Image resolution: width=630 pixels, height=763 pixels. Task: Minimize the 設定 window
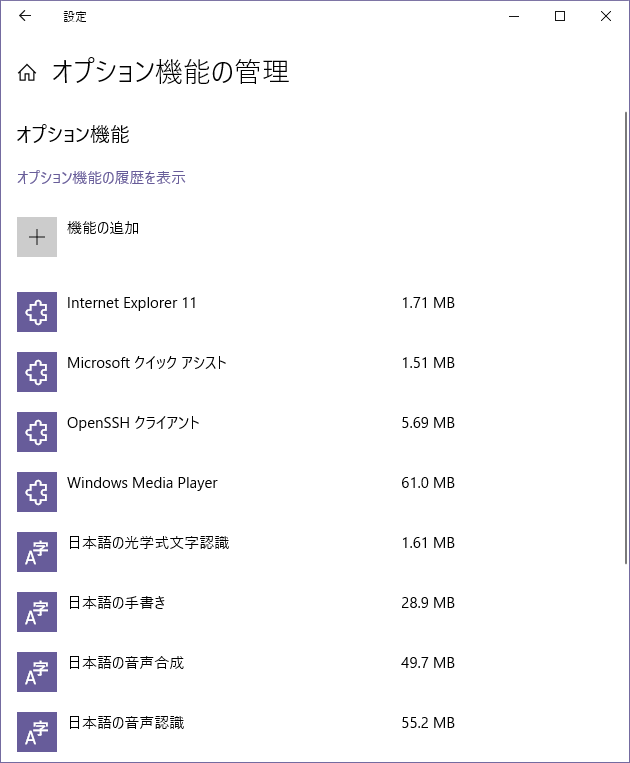click(514, 17)
